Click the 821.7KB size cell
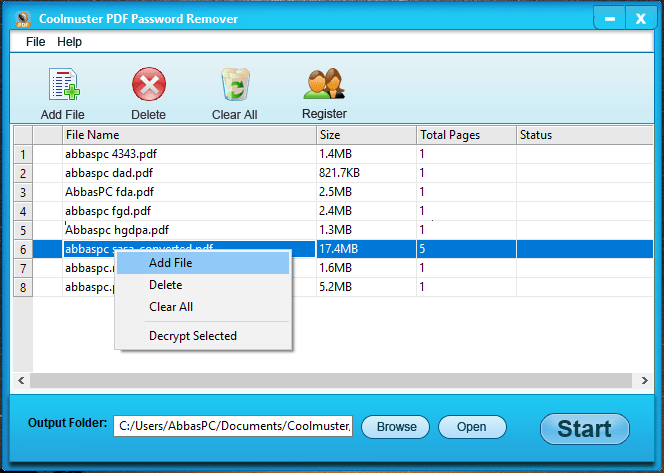 pos(366,173)
